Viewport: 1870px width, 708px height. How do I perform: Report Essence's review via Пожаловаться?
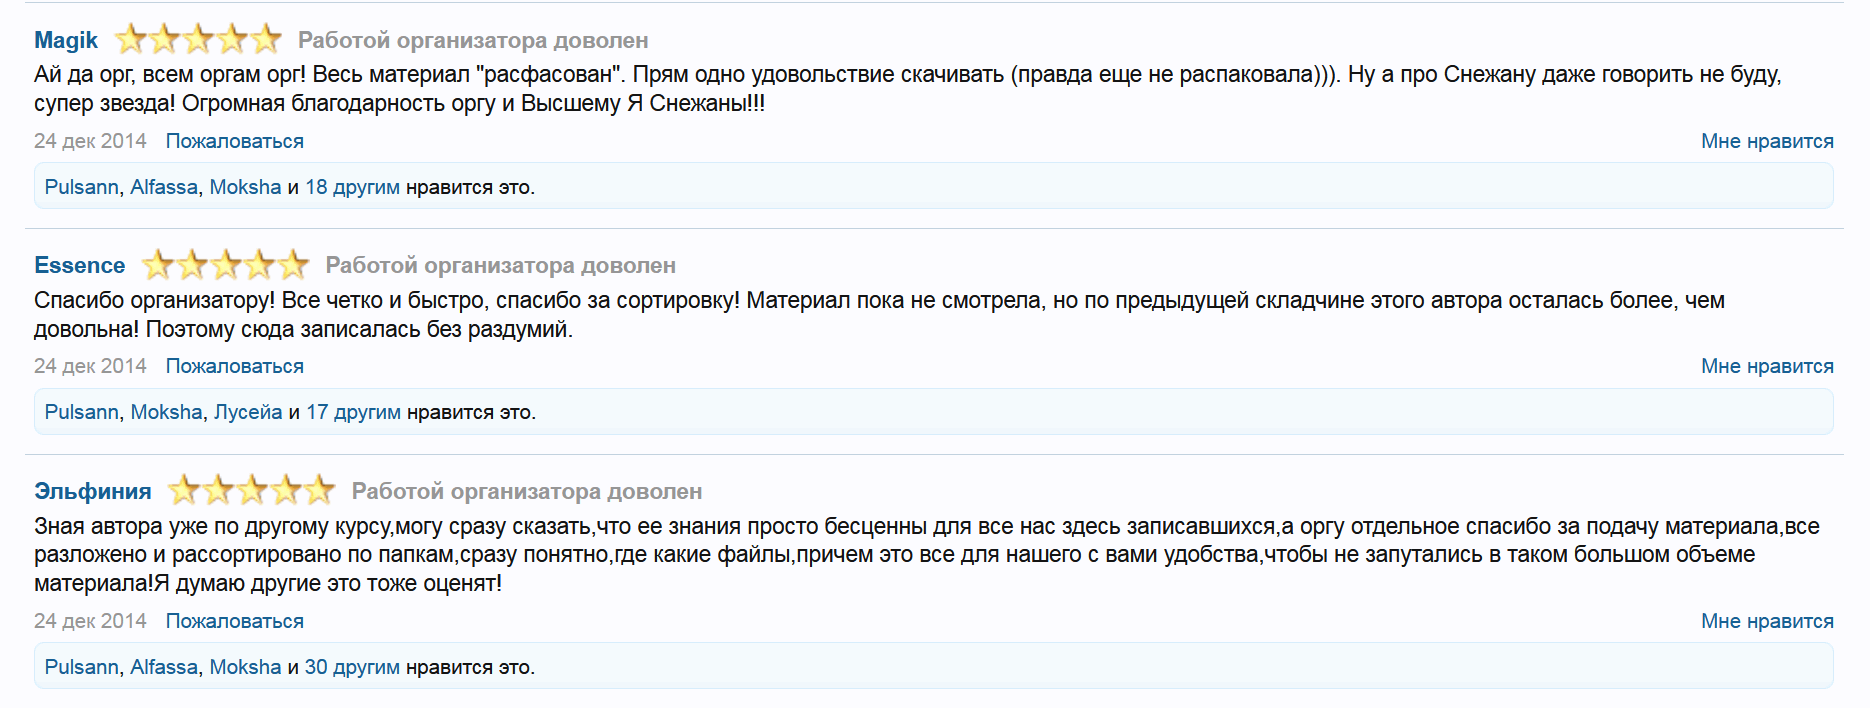point(234,366)
